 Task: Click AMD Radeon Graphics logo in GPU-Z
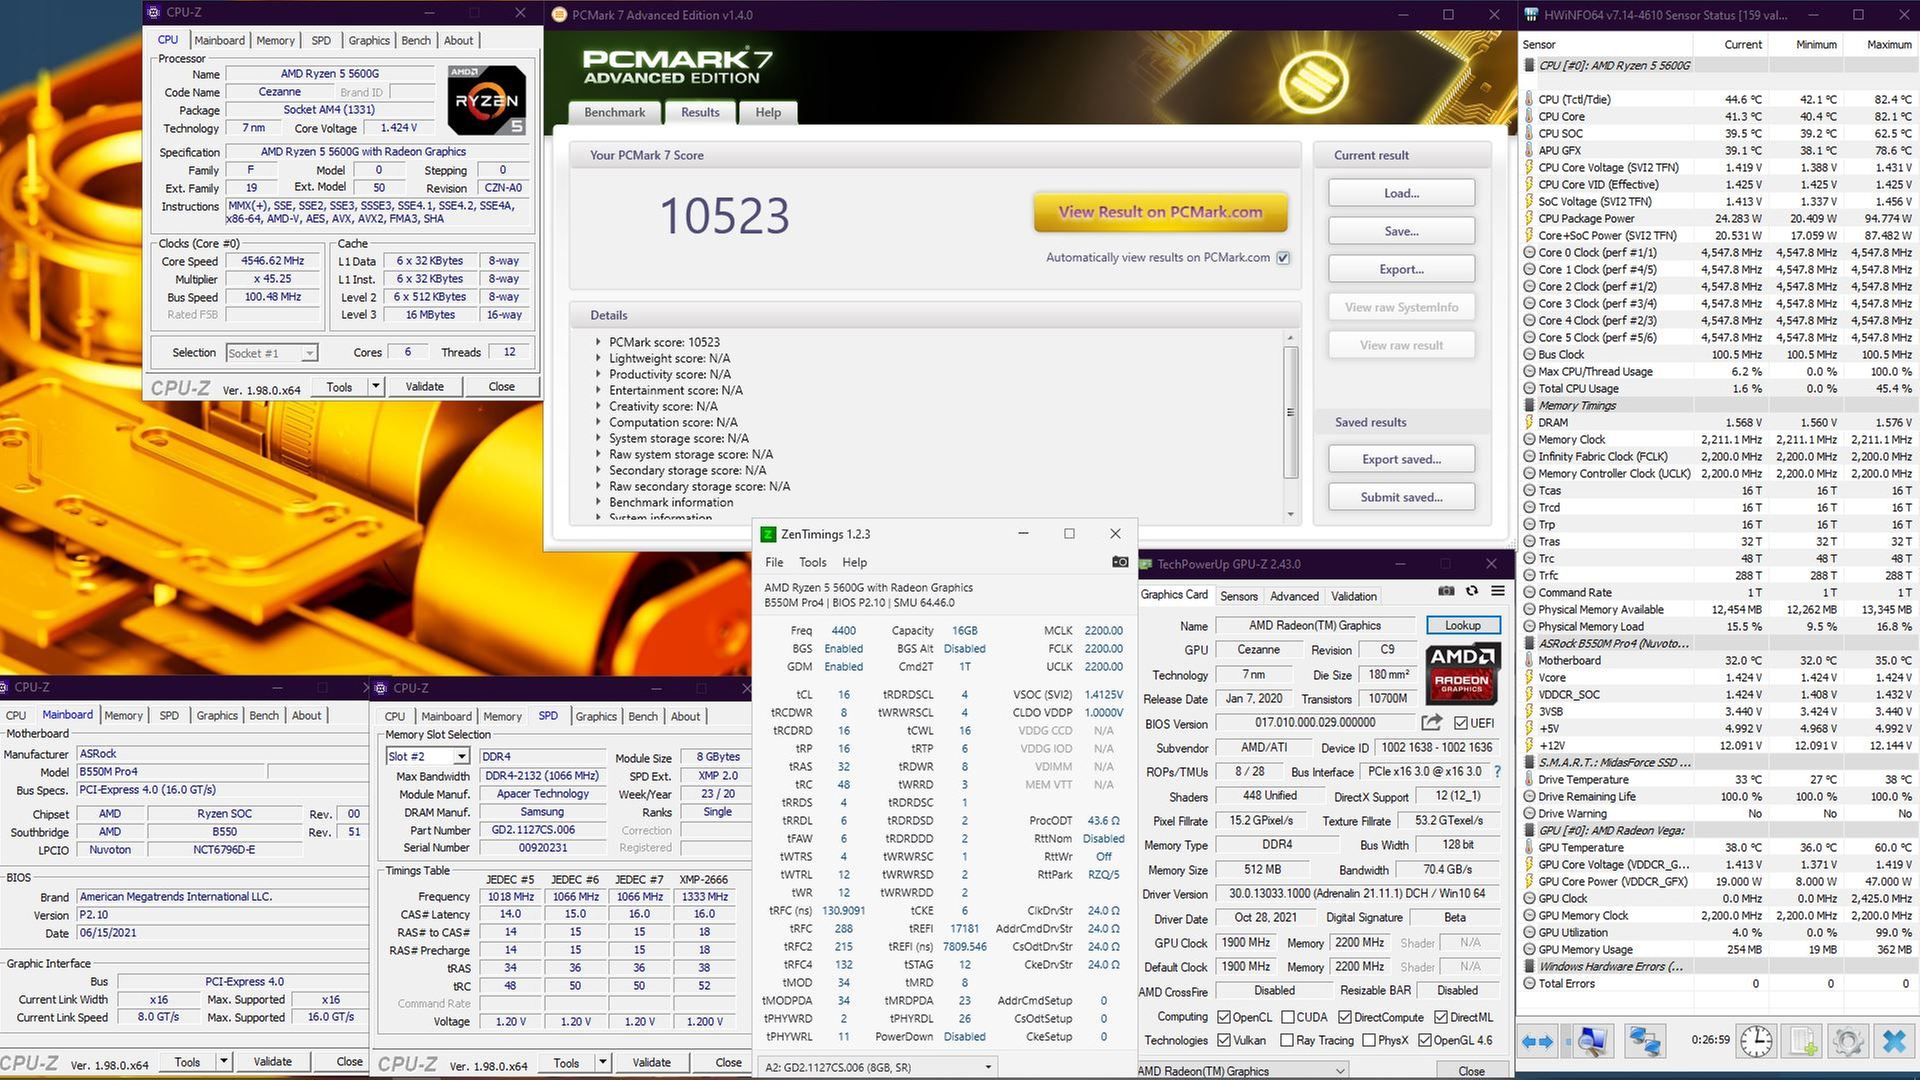tap(1461, 675)
